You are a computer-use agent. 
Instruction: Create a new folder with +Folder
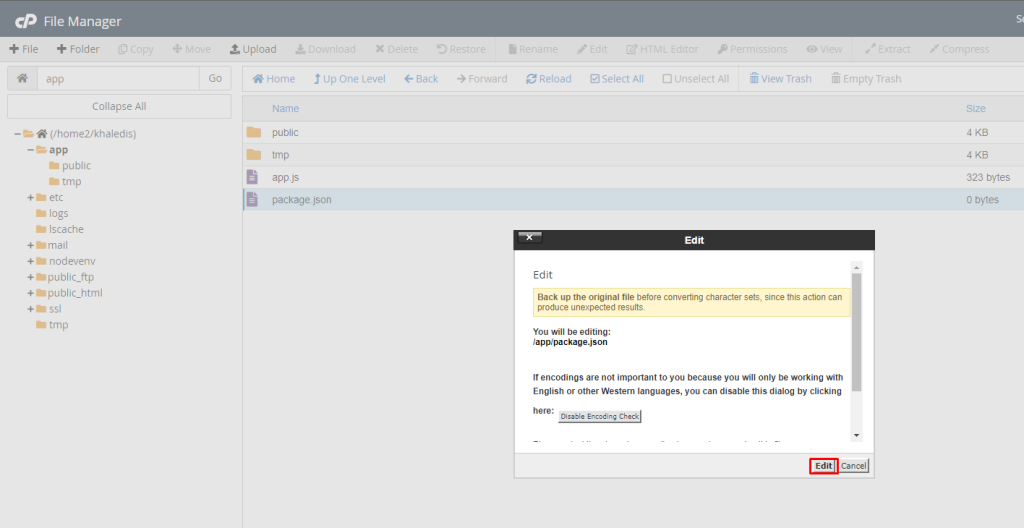(x=78, y=49)
